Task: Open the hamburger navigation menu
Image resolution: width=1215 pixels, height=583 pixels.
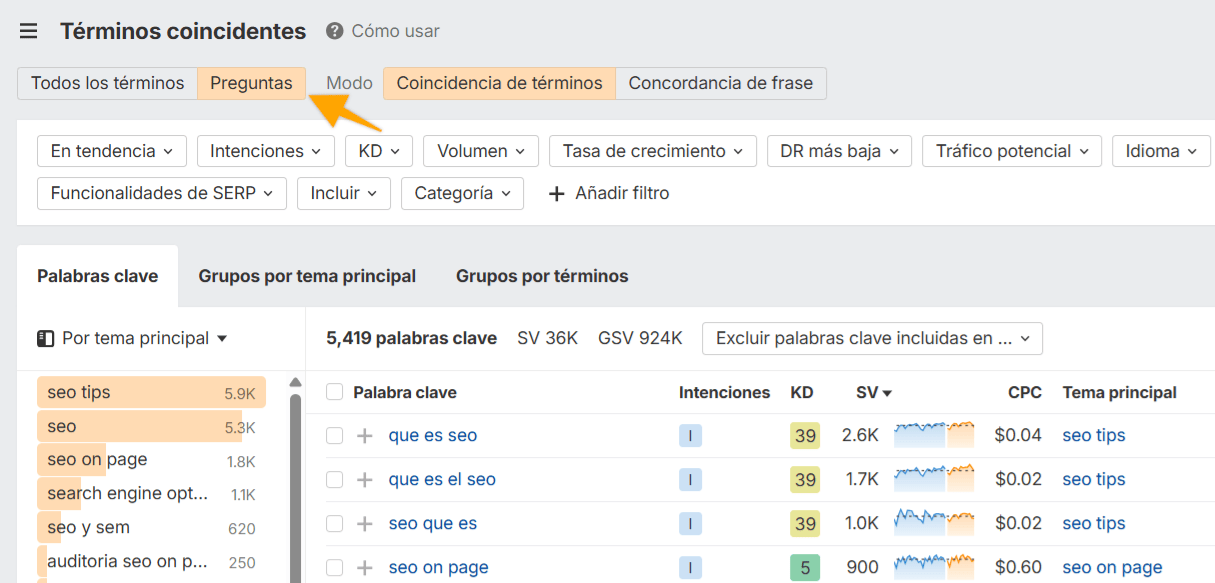Action: pos(29,32)
